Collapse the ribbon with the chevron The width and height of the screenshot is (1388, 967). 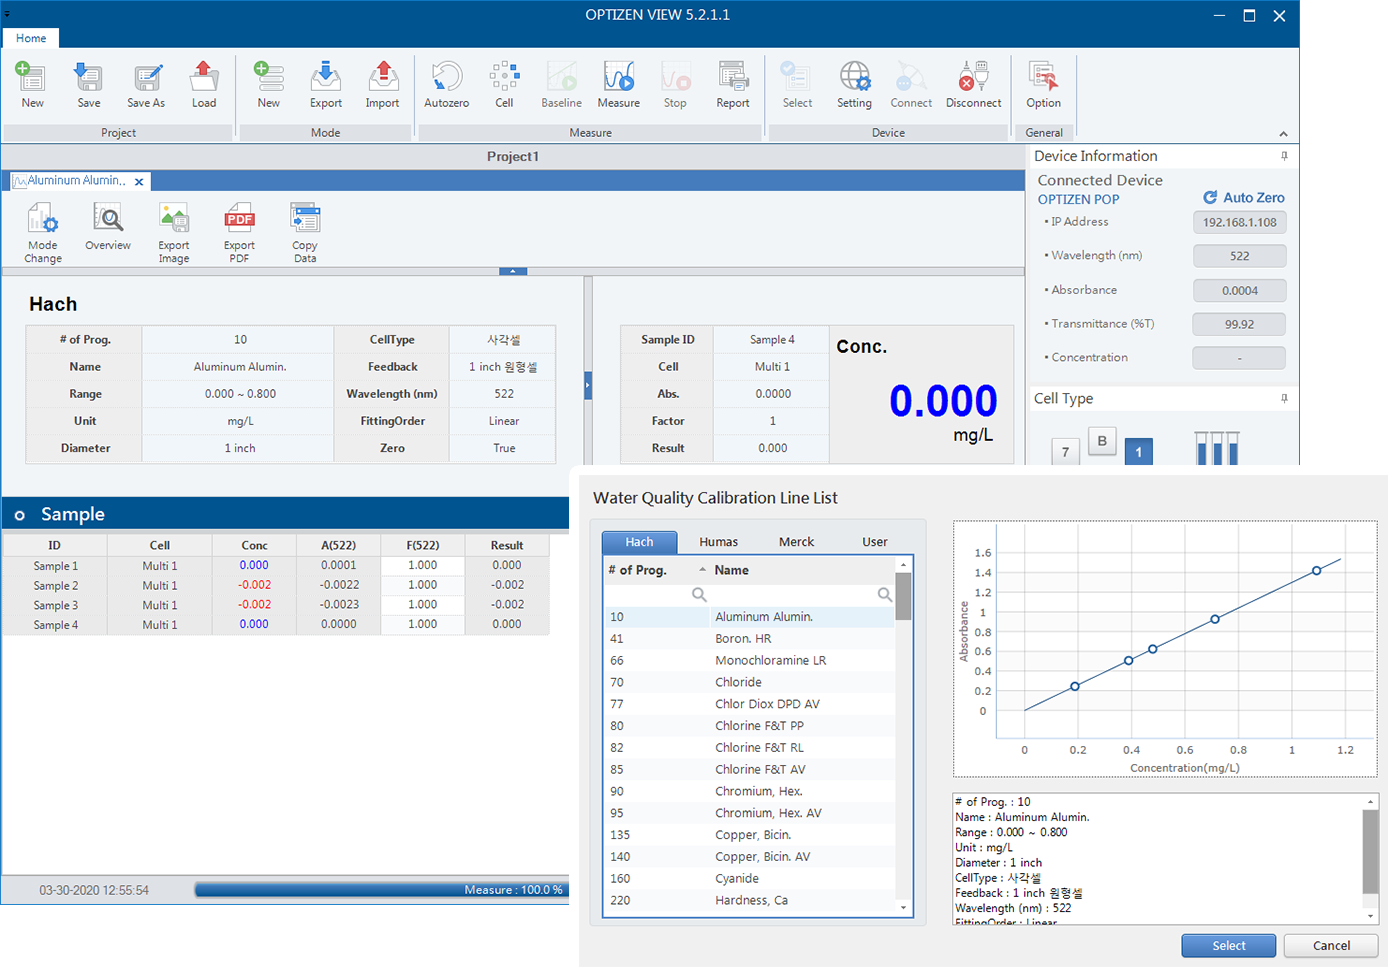(x=1283, y=134)
